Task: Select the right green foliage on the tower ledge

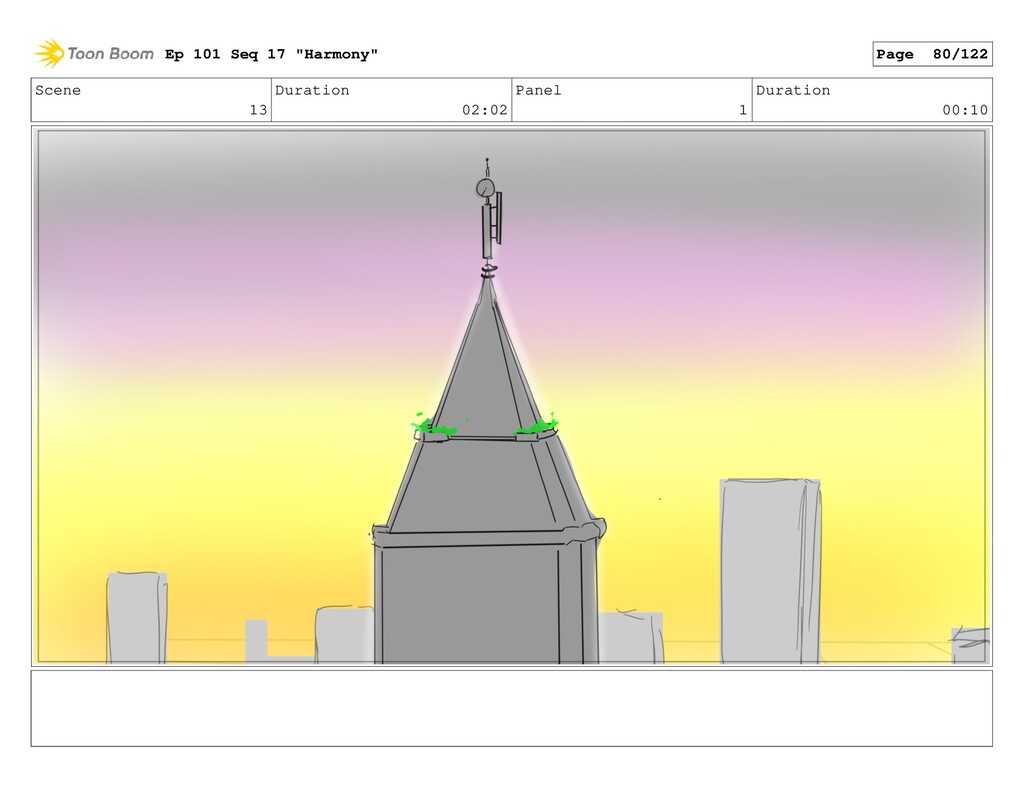Action: (x=536, y=428)
